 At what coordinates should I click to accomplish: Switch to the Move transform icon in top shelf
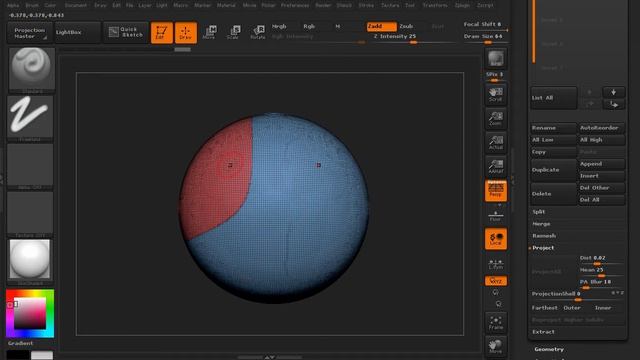click(209, 33)
